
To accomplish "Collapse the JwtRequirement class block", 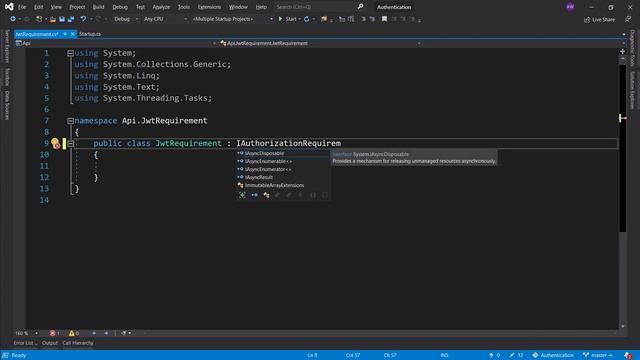I will pos(70,144).
